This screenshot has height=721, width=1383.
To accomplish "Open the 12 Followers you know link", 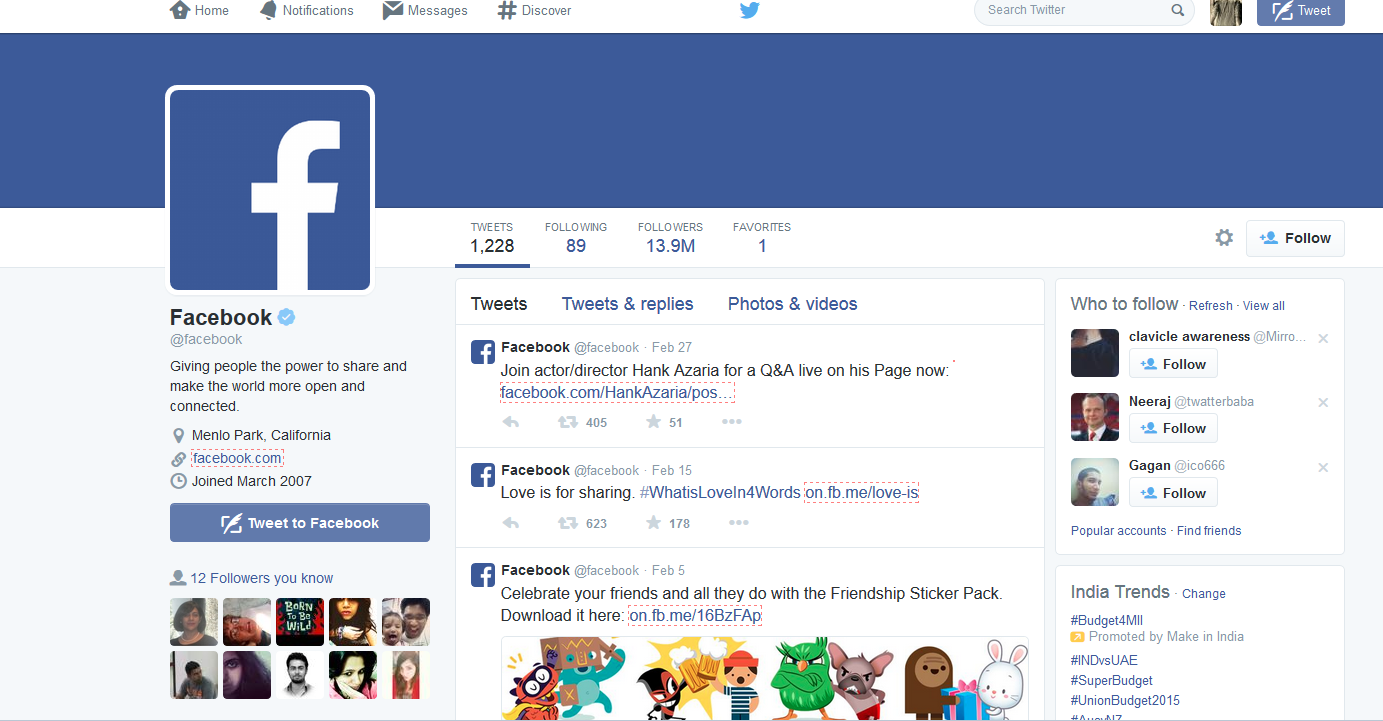I will click(261, 578).
